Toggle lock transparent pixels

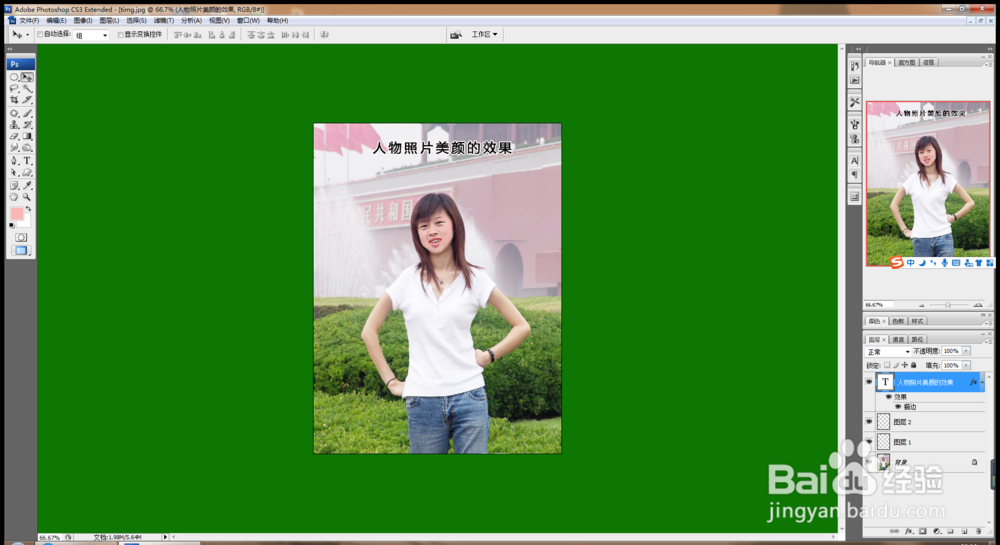coord(887,365)
